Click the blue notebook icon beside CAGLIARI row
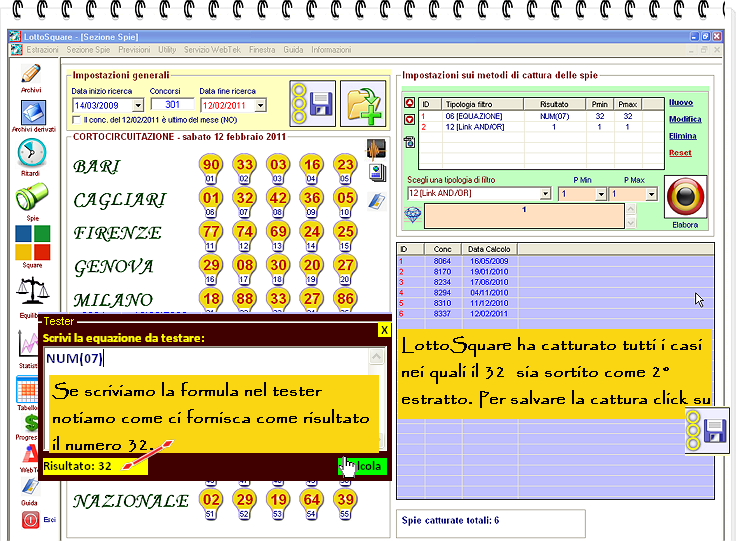This screenshot has height=541, width=736. pyautogui.click(x=376, y=201)
